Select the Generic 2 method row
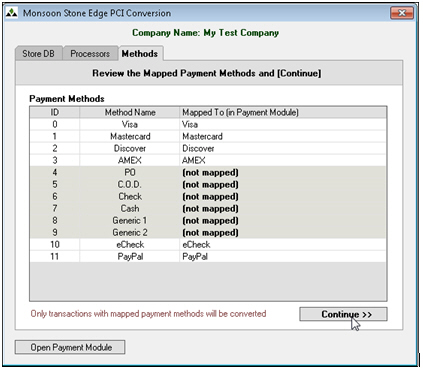 208,232
